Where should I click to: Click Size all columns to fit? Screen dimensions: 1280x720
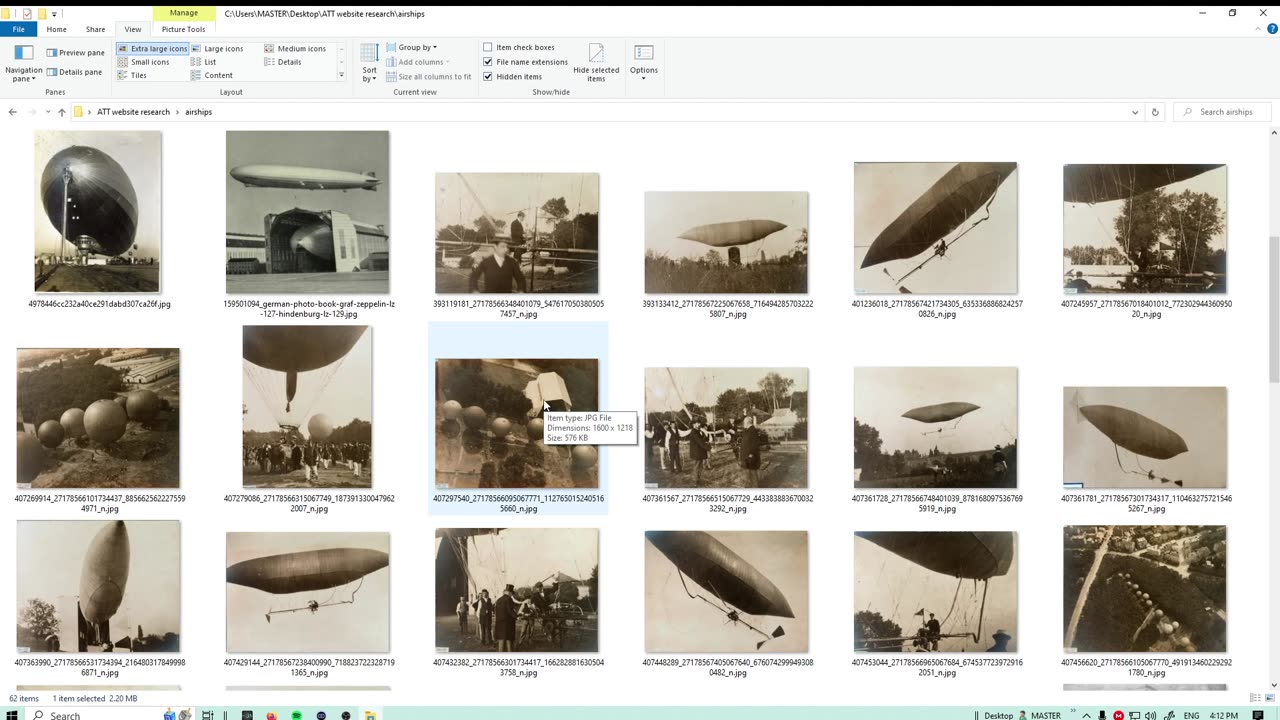click(427, 76)
